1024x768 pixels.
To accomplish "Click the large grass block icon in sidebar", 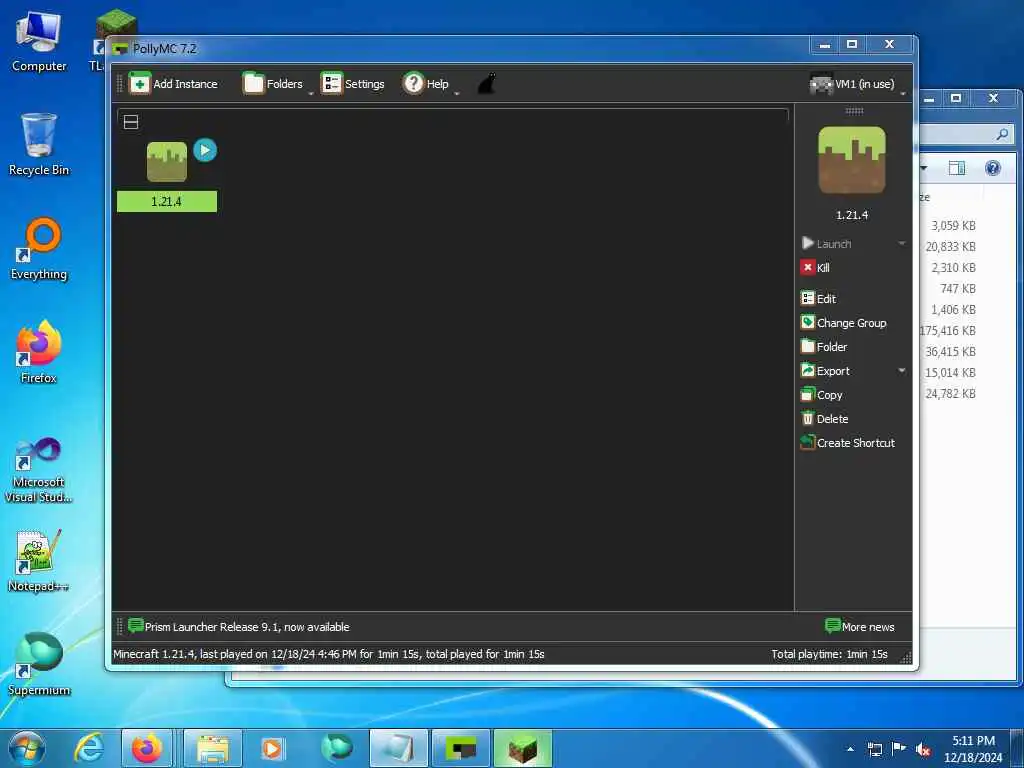I will tap(852, 160).
